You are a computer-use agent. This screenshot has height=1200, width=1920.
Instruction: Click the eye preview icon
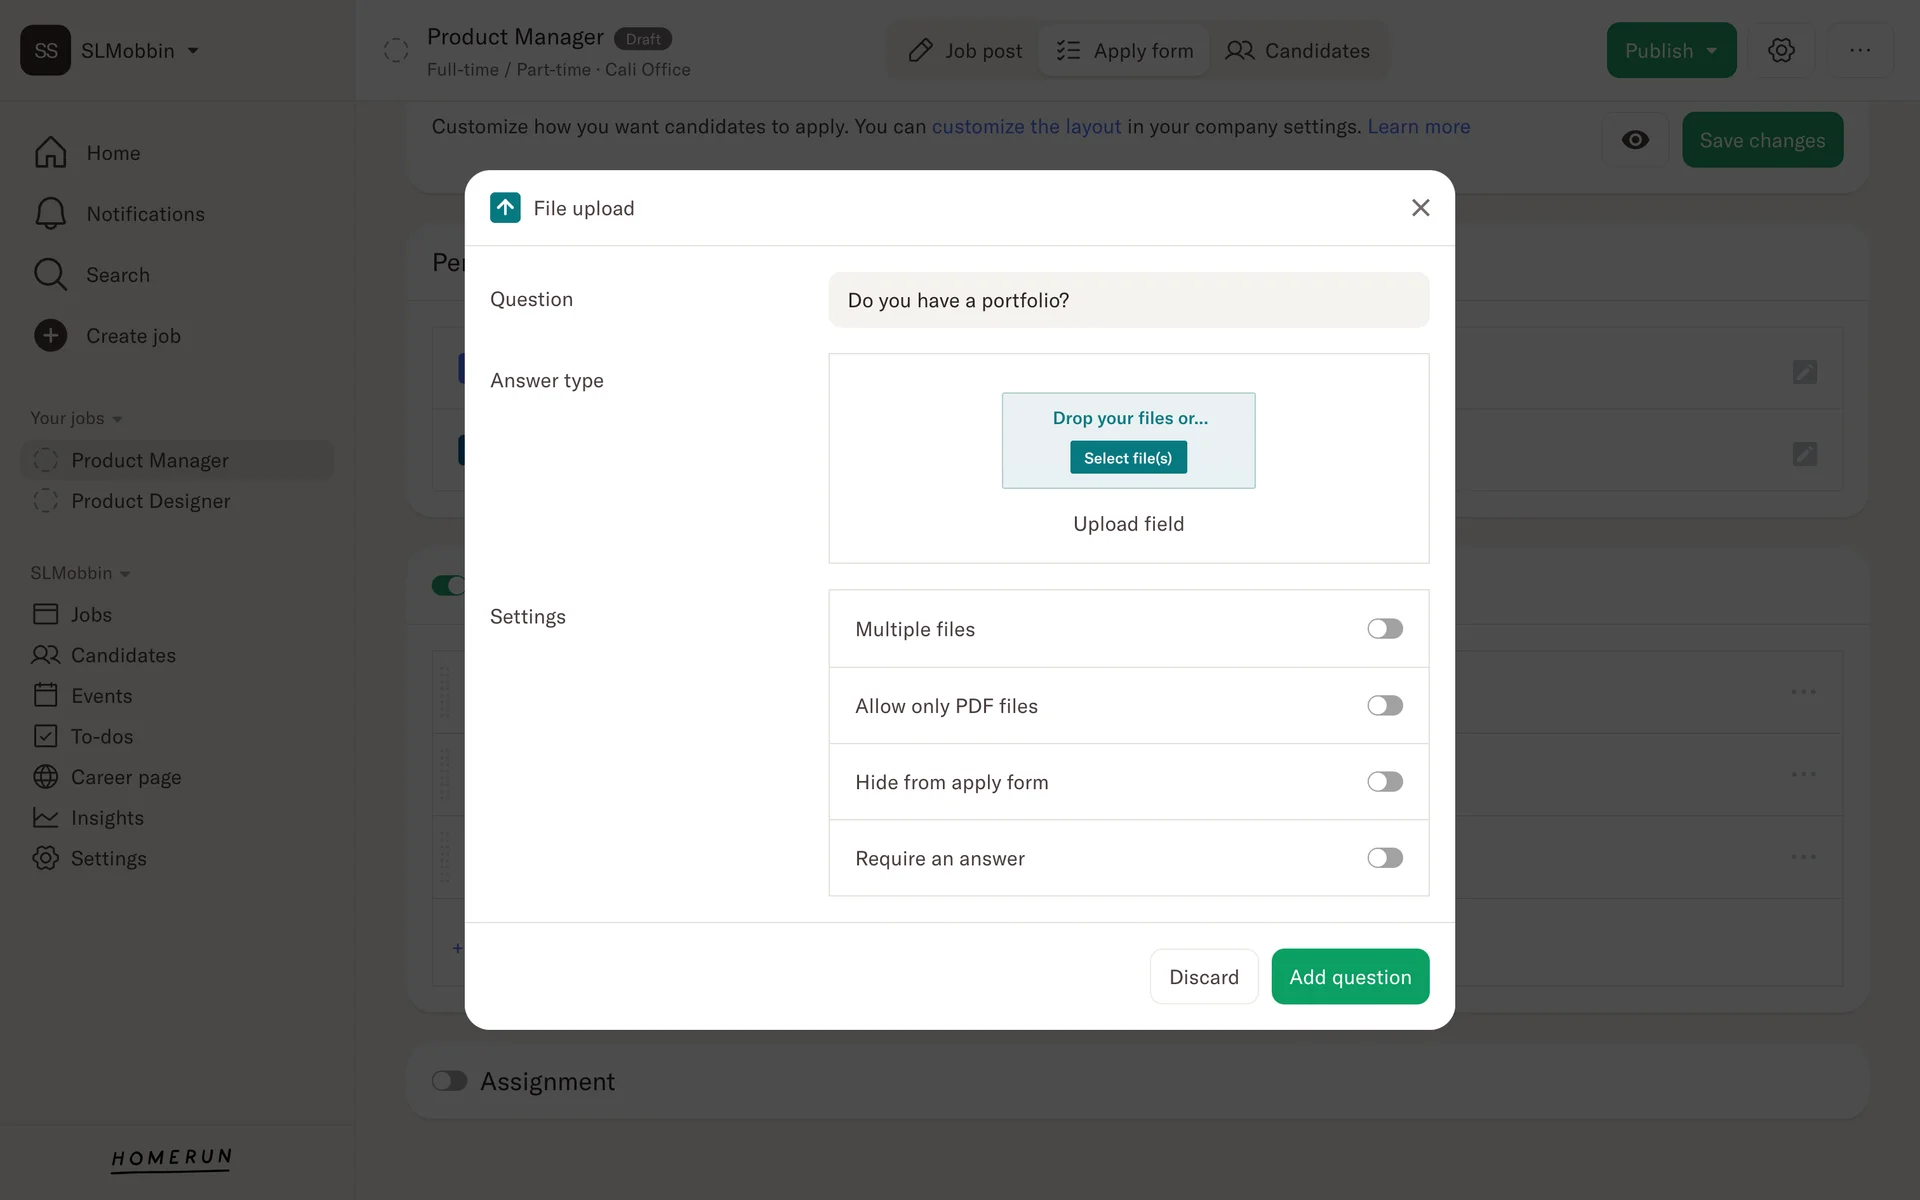coord(1635,140)
